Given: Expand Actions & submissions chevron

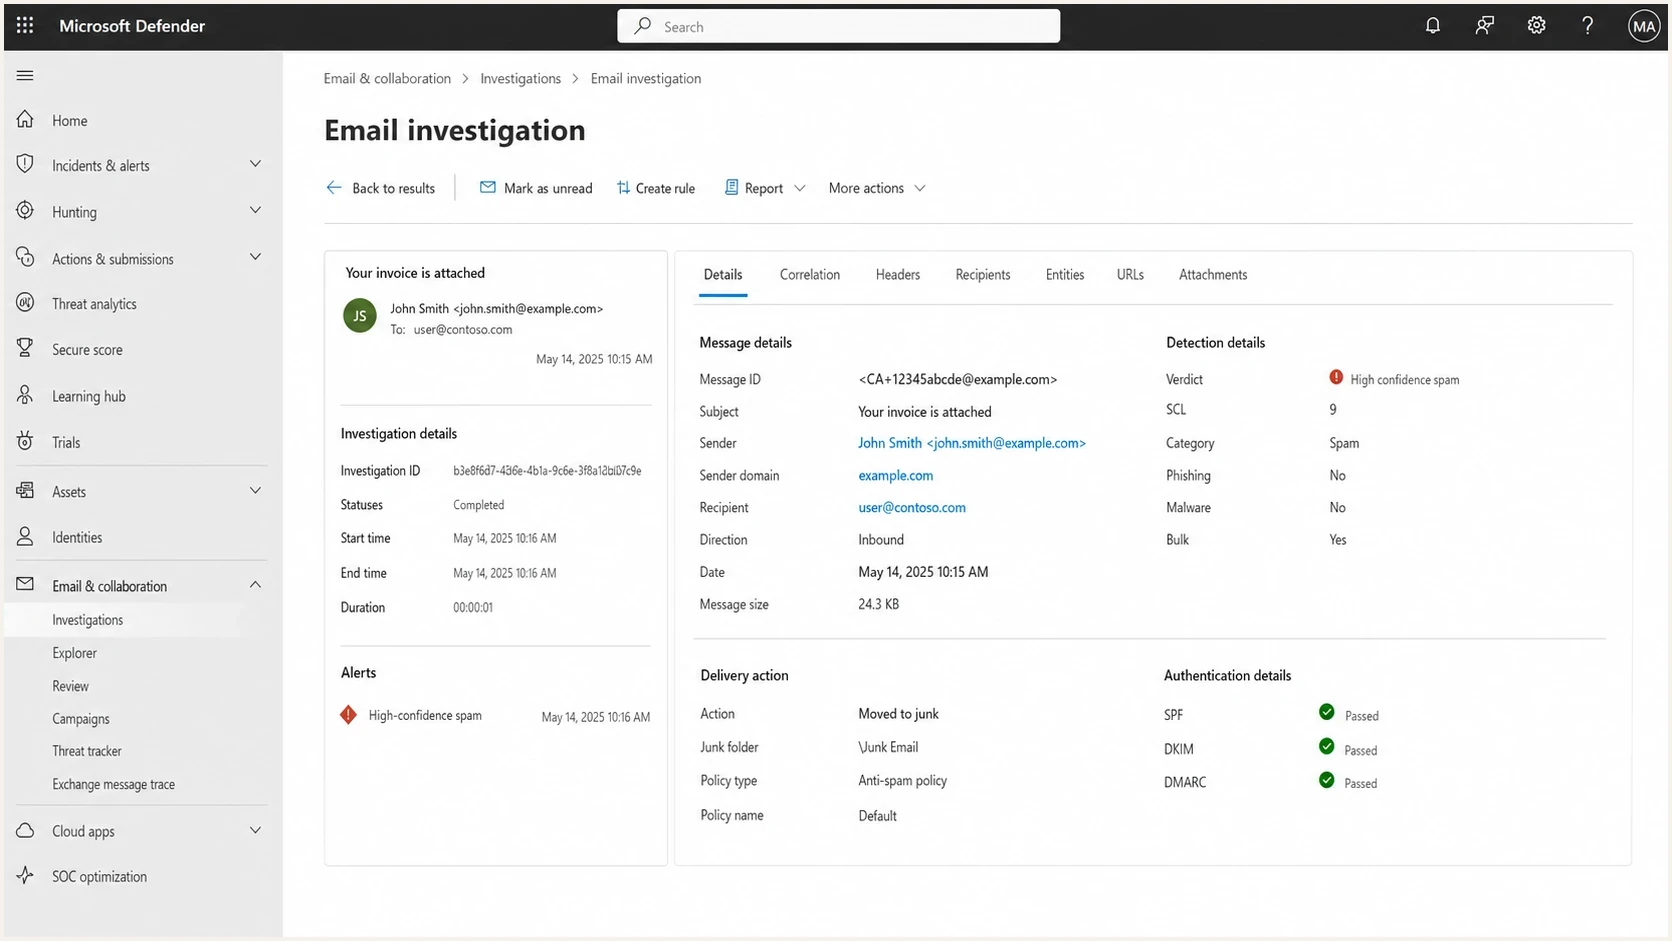Looking at the screenshot, I should coord(255,258).
